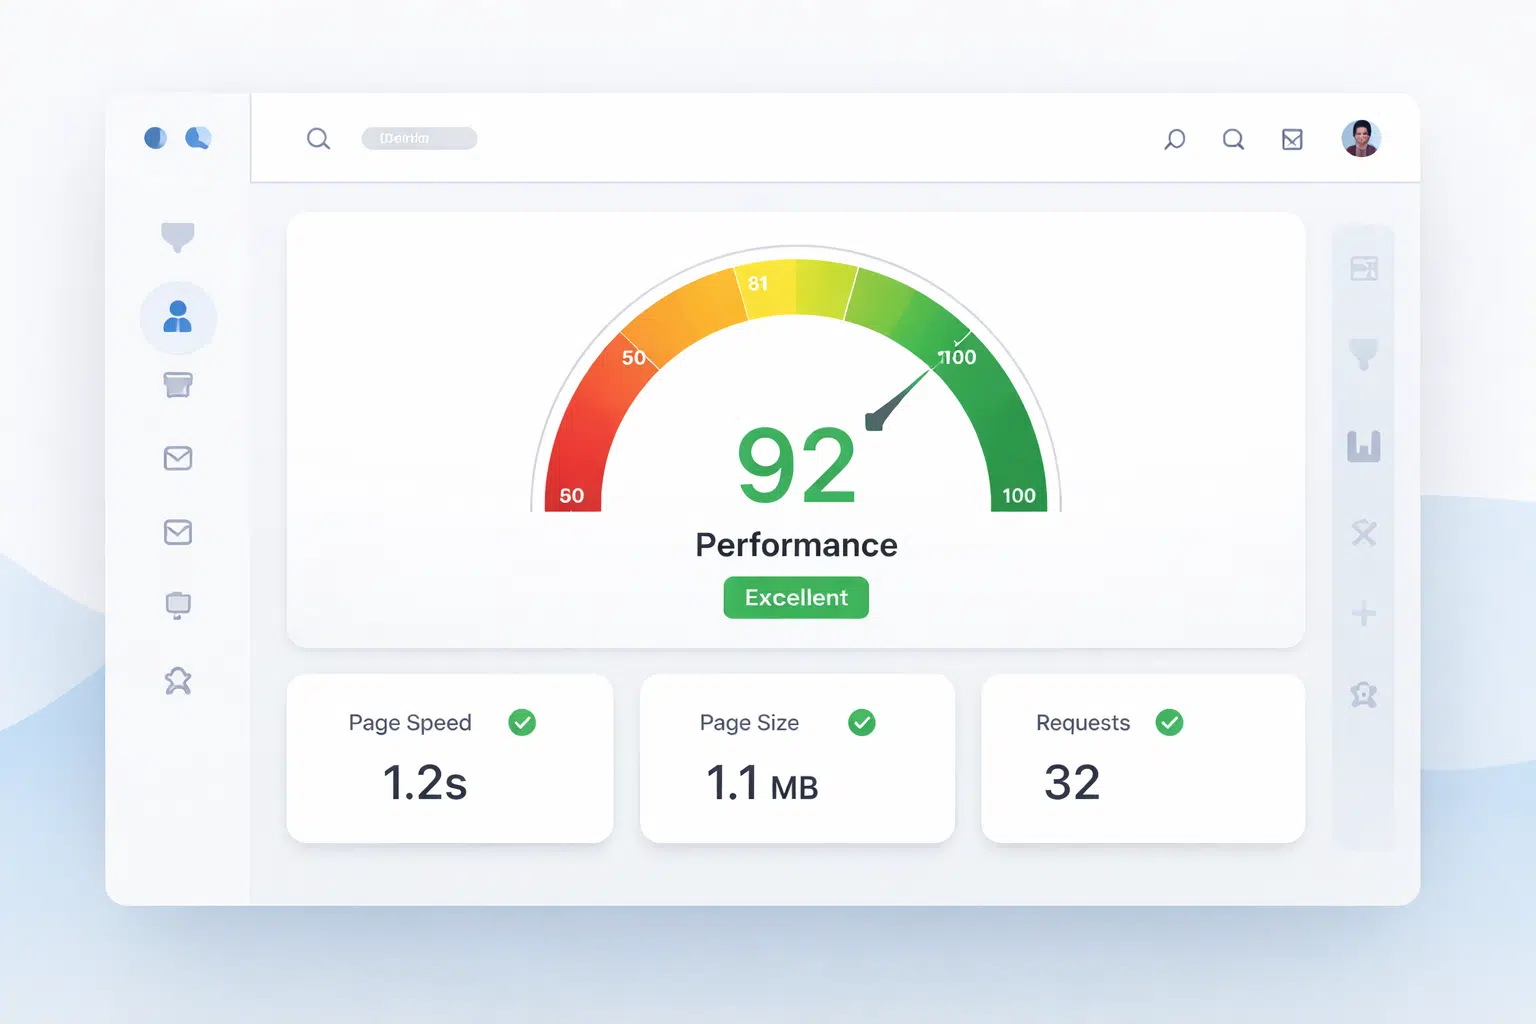
Task: Click the Page Speed label
Action: click(x=410, y=723)
